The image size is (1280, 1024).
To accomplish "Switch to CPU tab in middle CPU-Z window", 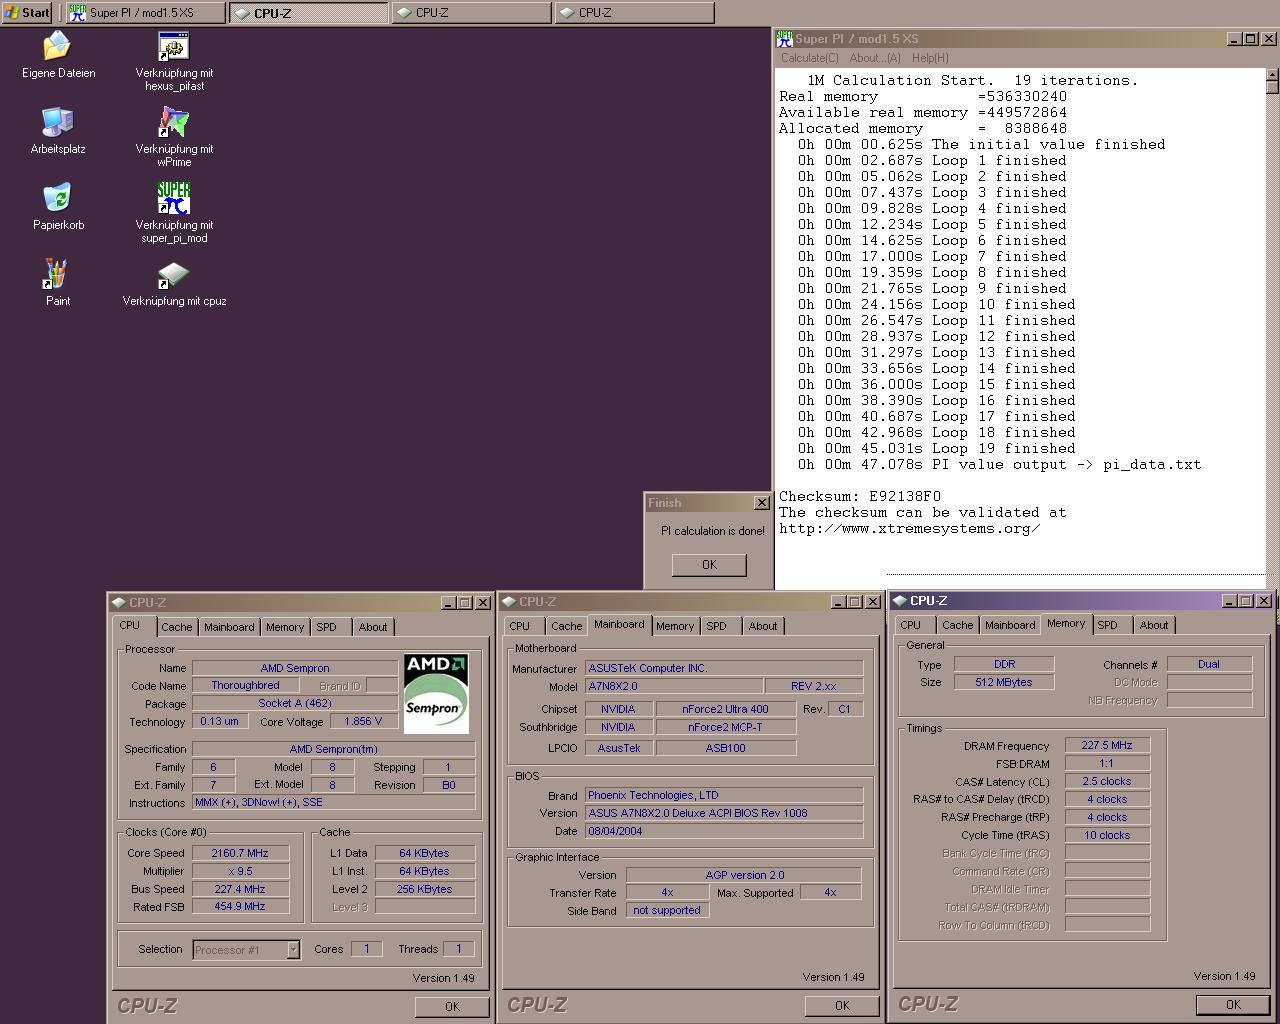I will point(520,626).
